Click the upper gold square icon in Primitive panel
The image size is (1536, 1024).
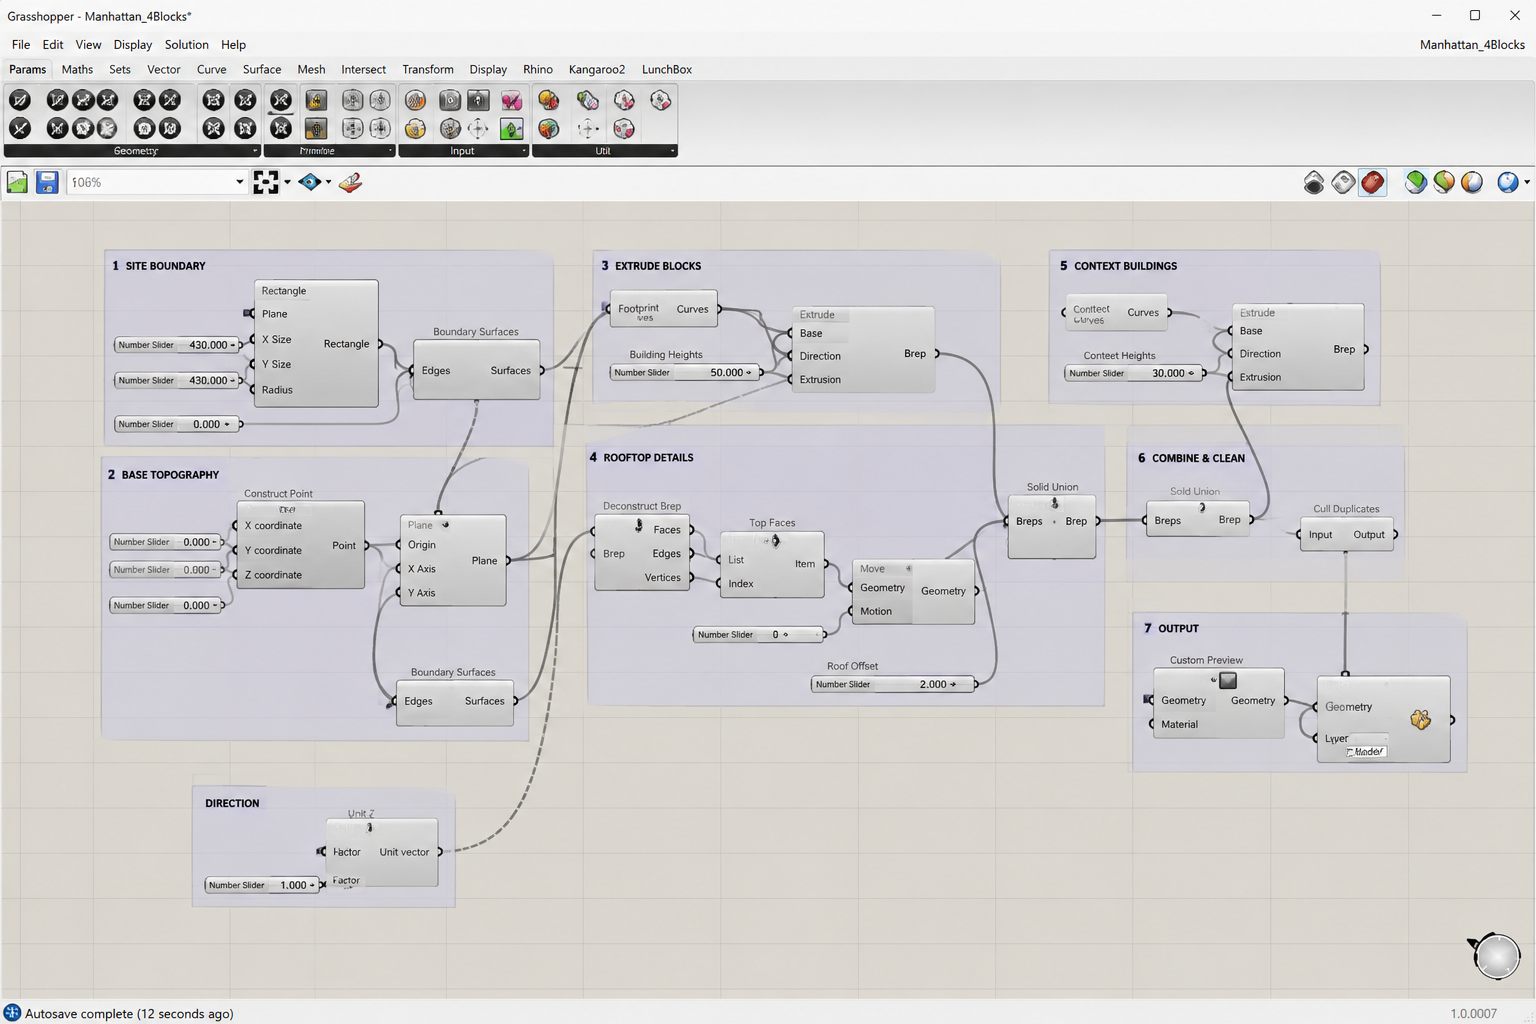click(316, 100)
